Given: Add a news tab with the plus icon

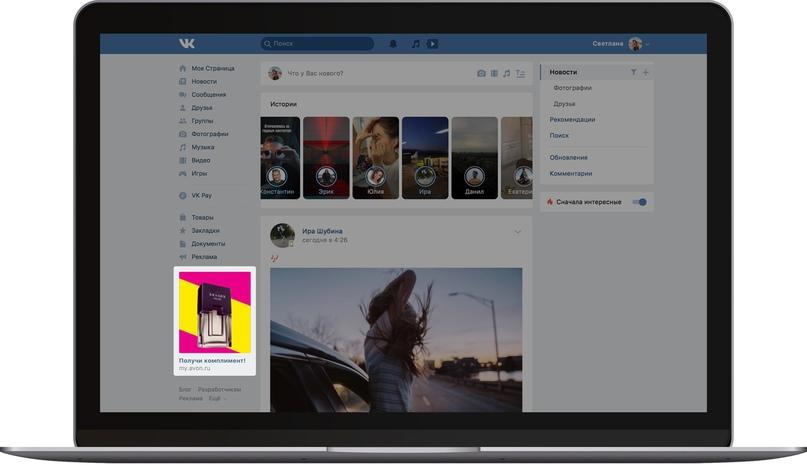Looking at the screenshot, I should [645, 72].
